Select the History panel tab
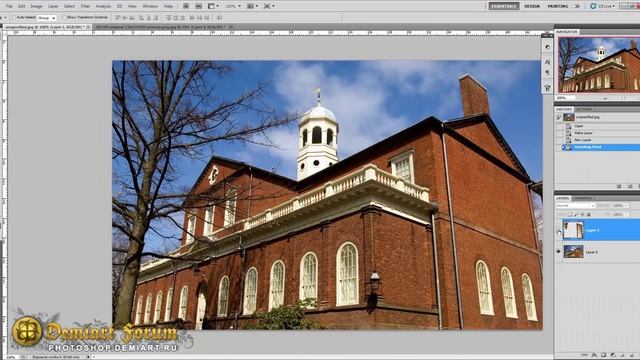The width and height of the screenshot is (640, 360). coord(564,109)
